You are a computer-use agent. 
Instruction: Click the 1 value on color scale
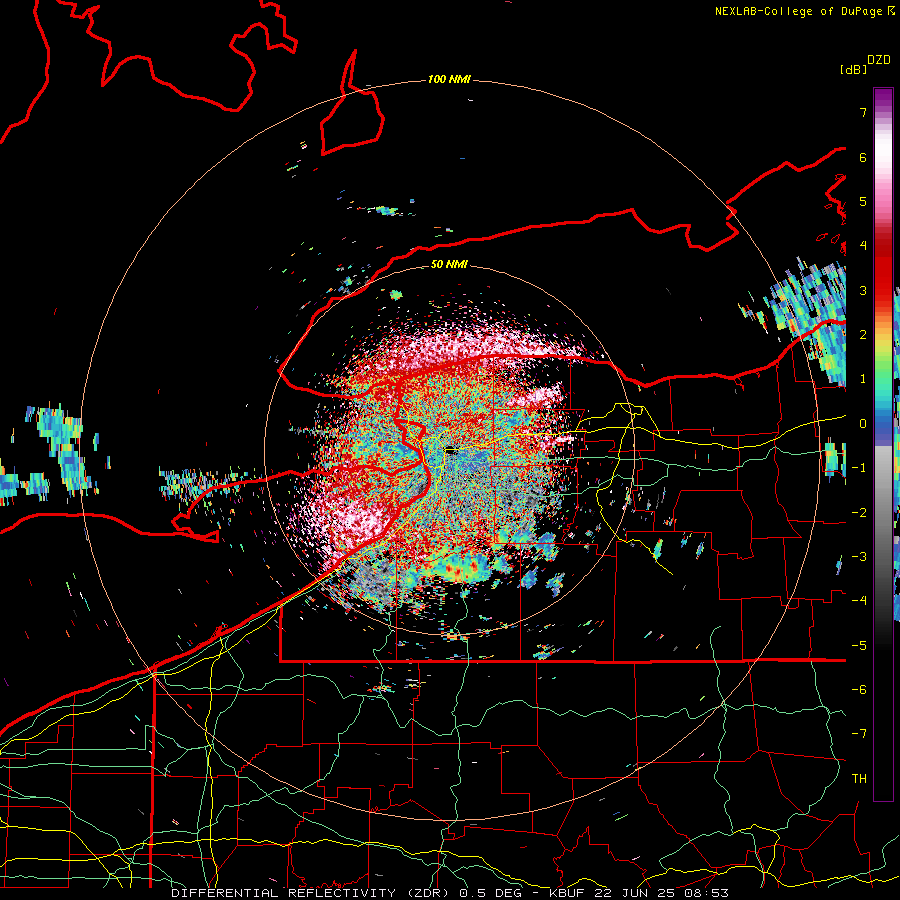[x=863, y=379]
